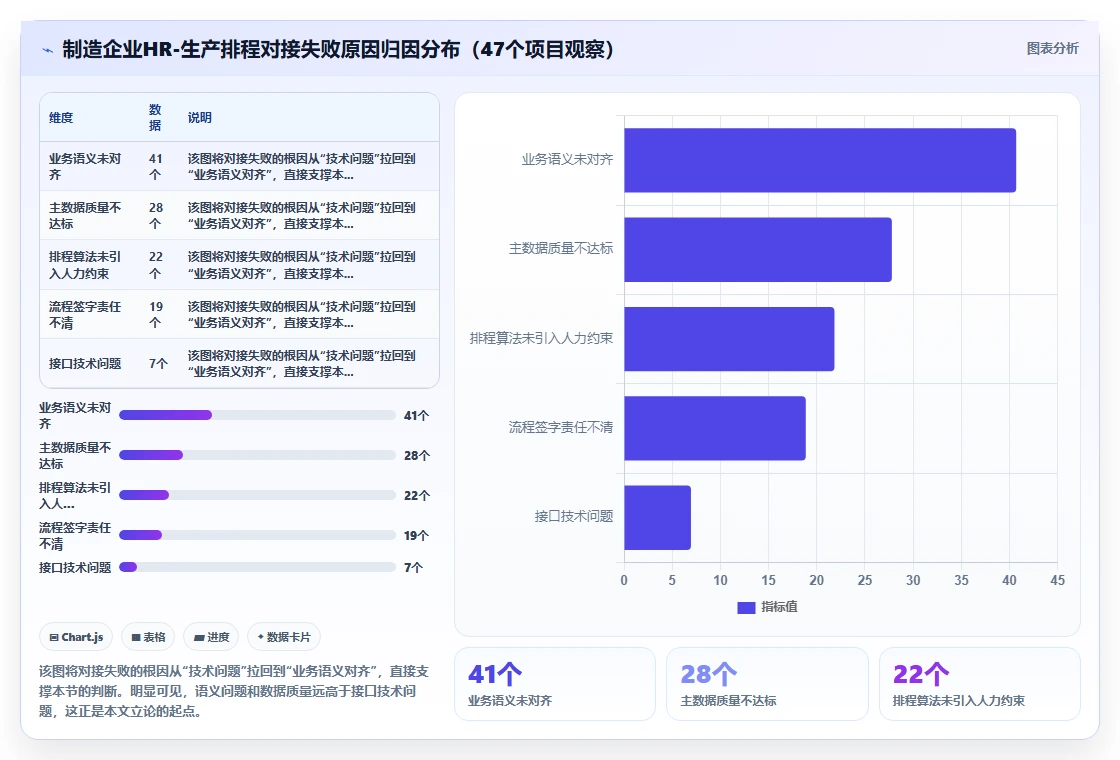
Task: Click the 28个 value beside progress bar
Action: (416, 456)
